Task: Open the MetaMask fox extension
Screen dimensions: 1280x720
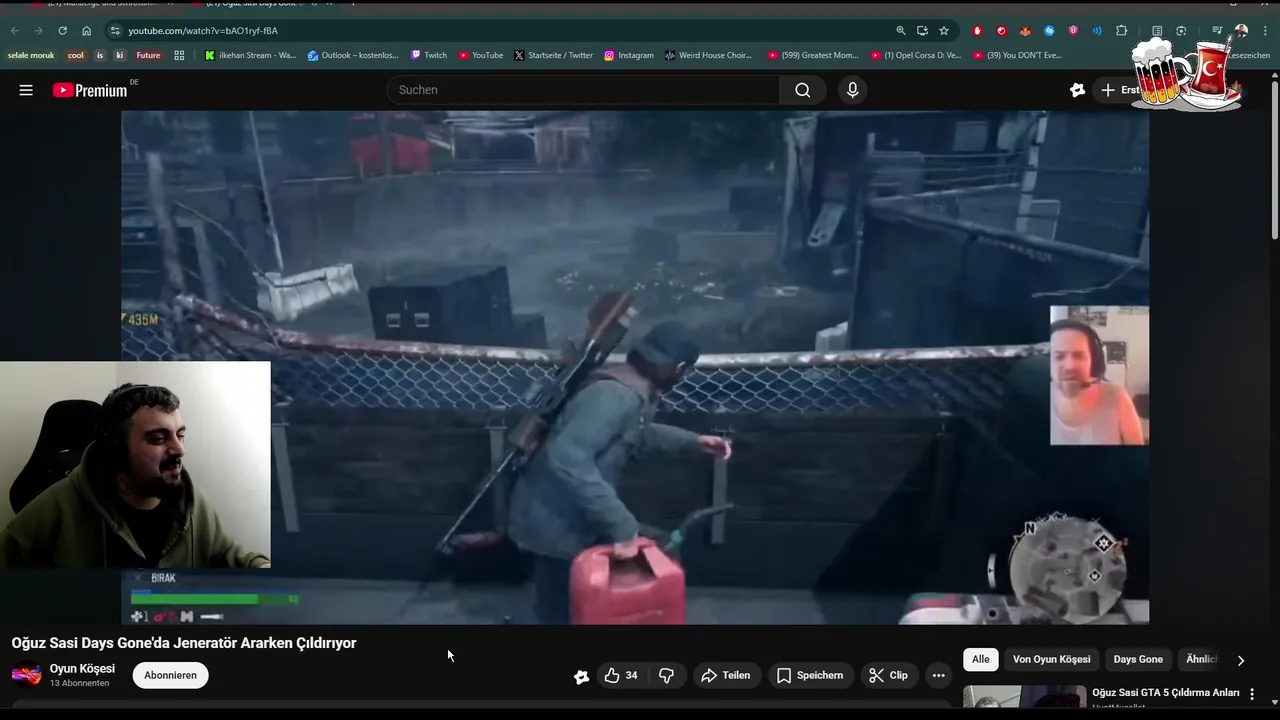Action: [x=1025, y=31]
